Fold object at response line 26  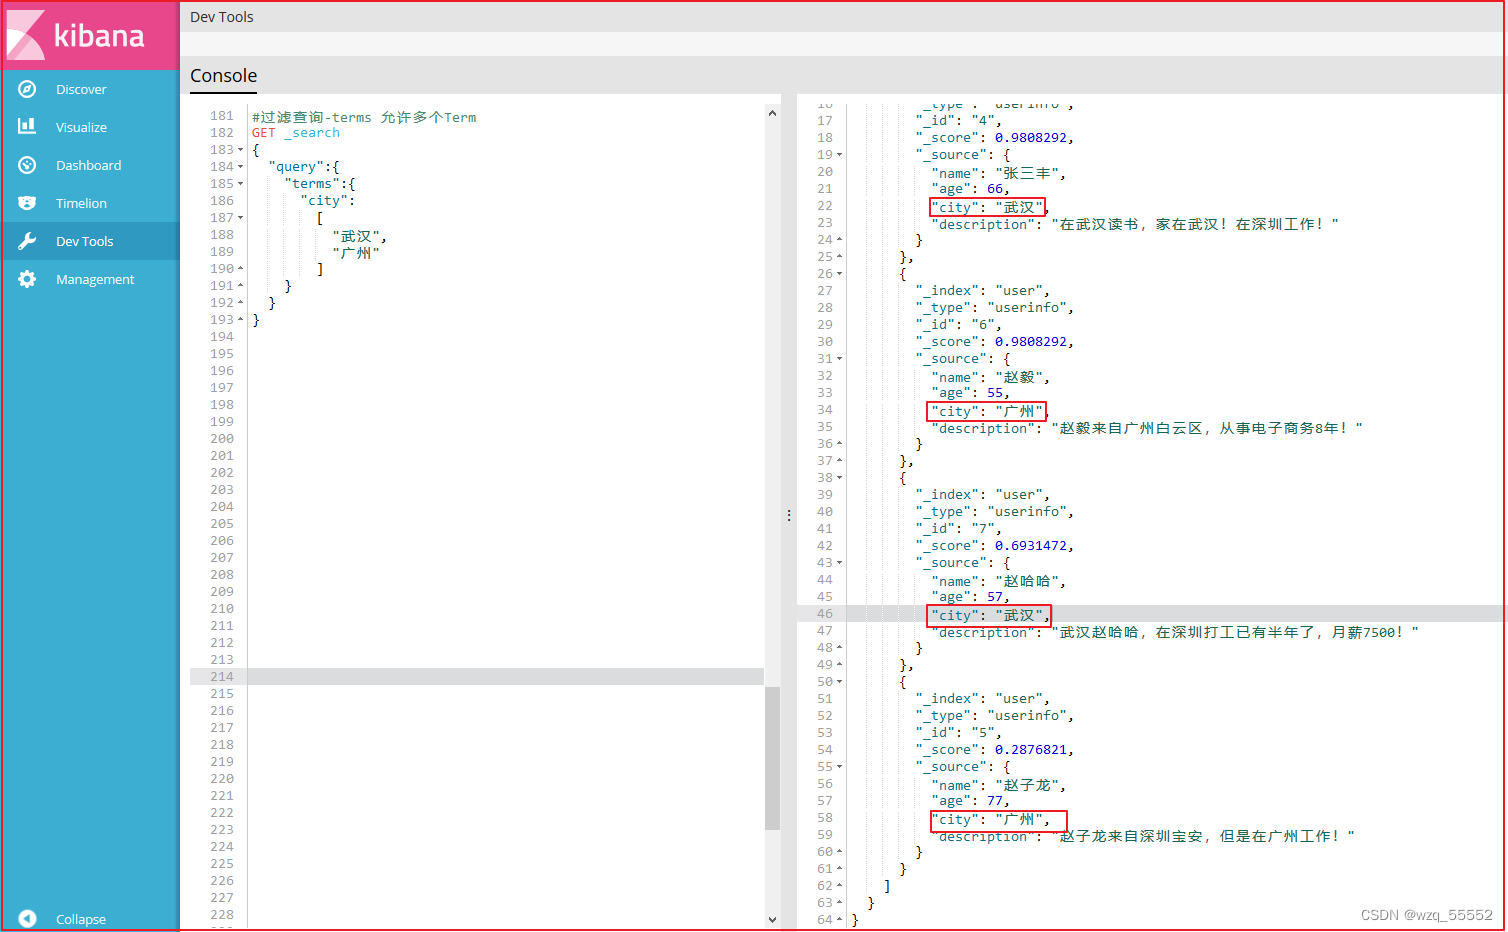click(839, 274)
